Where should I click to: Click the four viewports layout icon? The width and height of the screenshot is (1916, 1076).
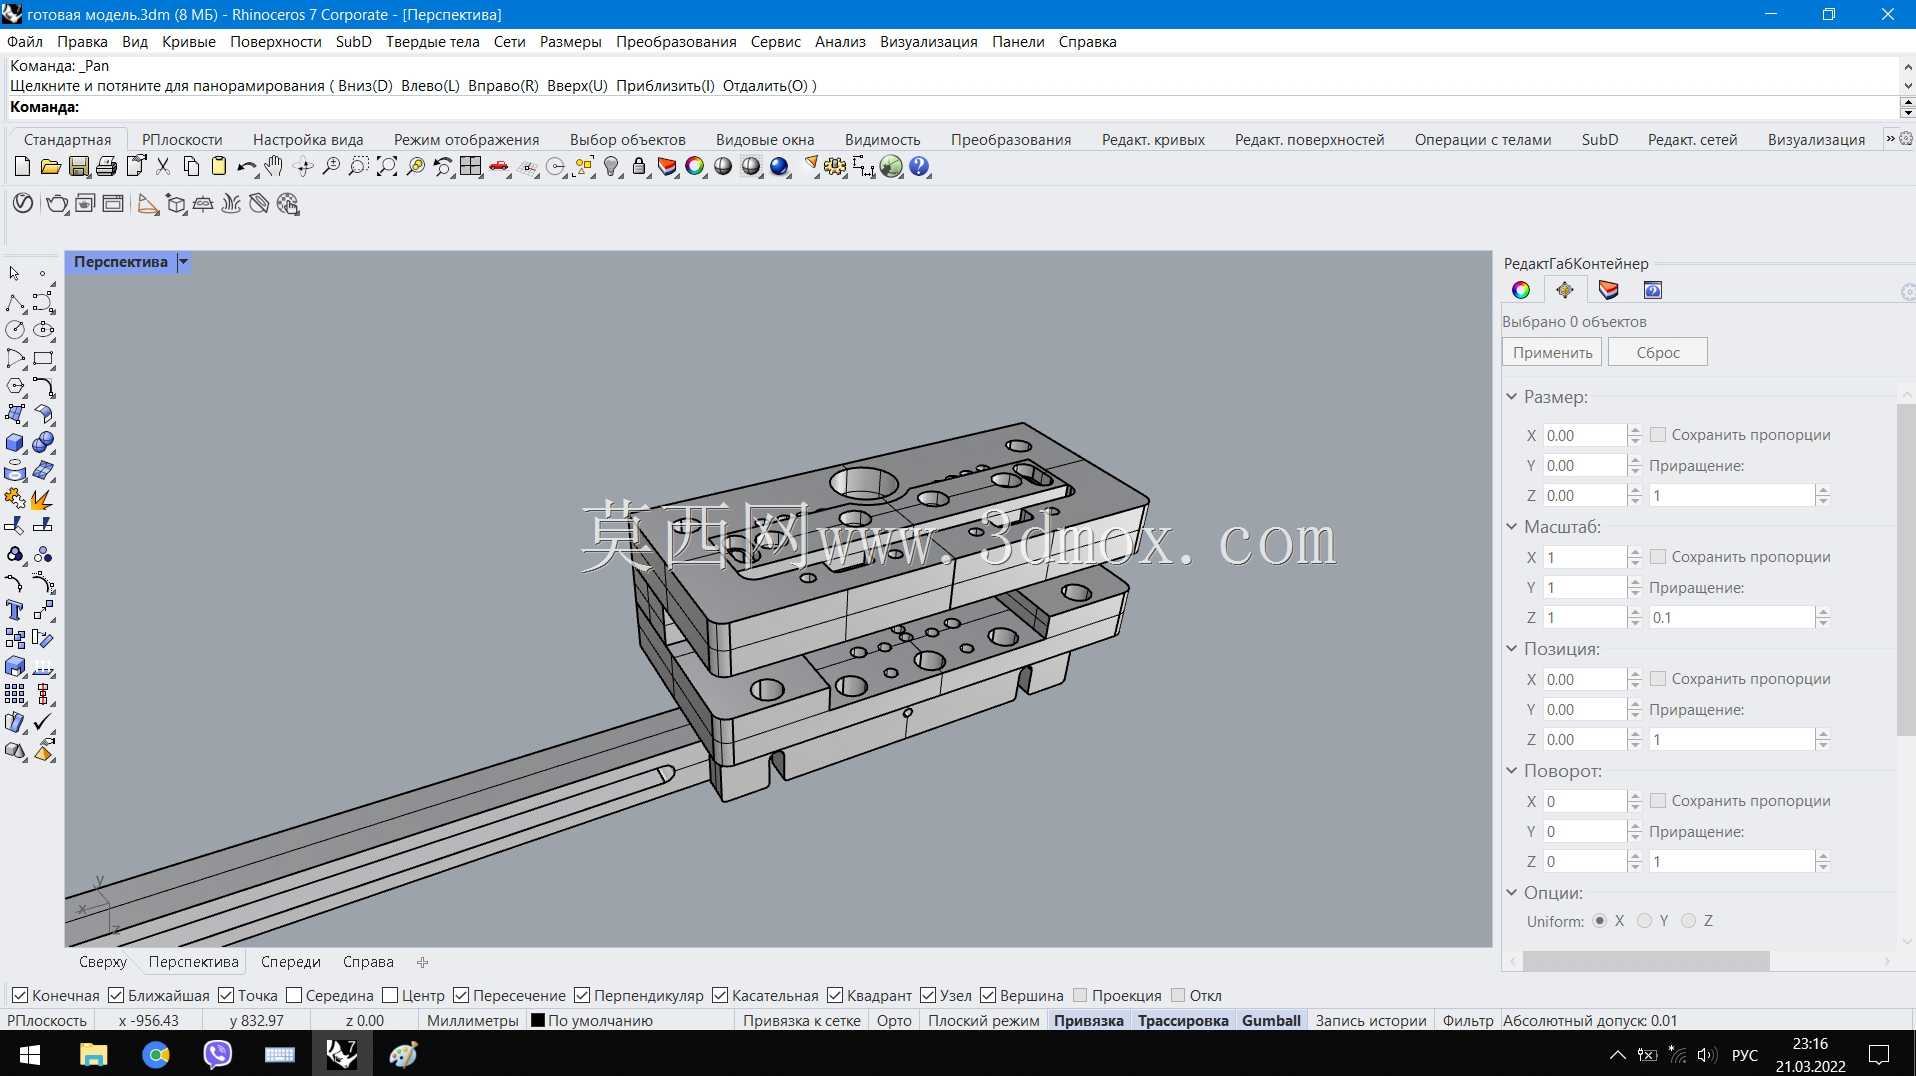tap(471, 167)
